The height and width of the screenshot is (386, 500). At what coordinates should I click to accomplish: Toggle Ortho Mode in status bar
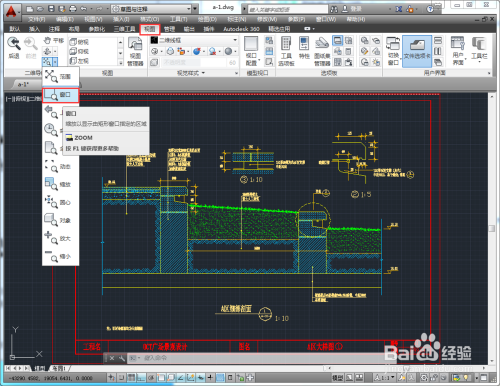pyautogui.click(x=141, y=378)
